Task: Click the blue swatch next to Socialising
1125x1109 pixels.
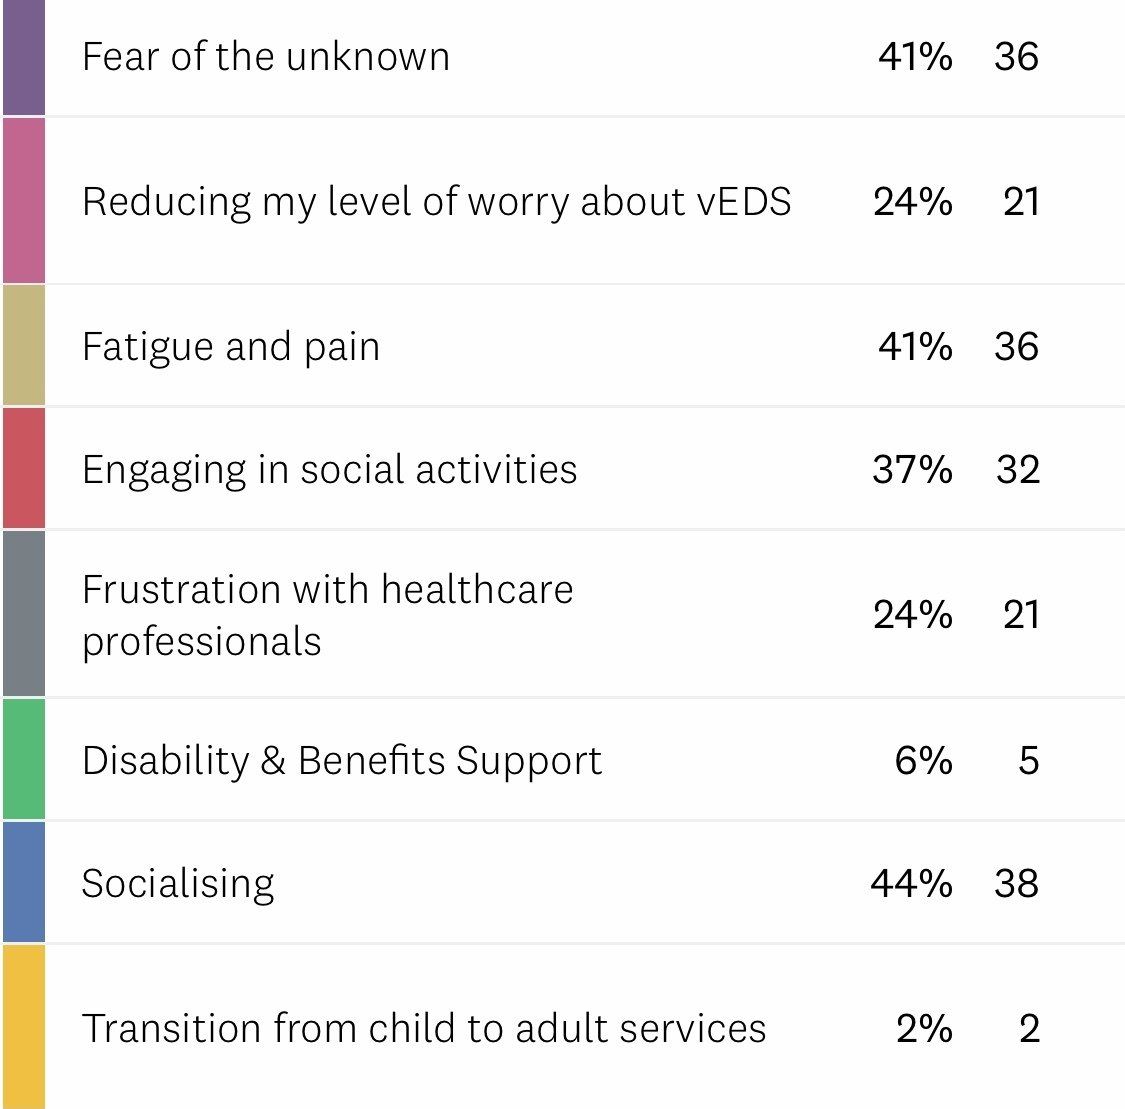Action: [x=23, y=883]
